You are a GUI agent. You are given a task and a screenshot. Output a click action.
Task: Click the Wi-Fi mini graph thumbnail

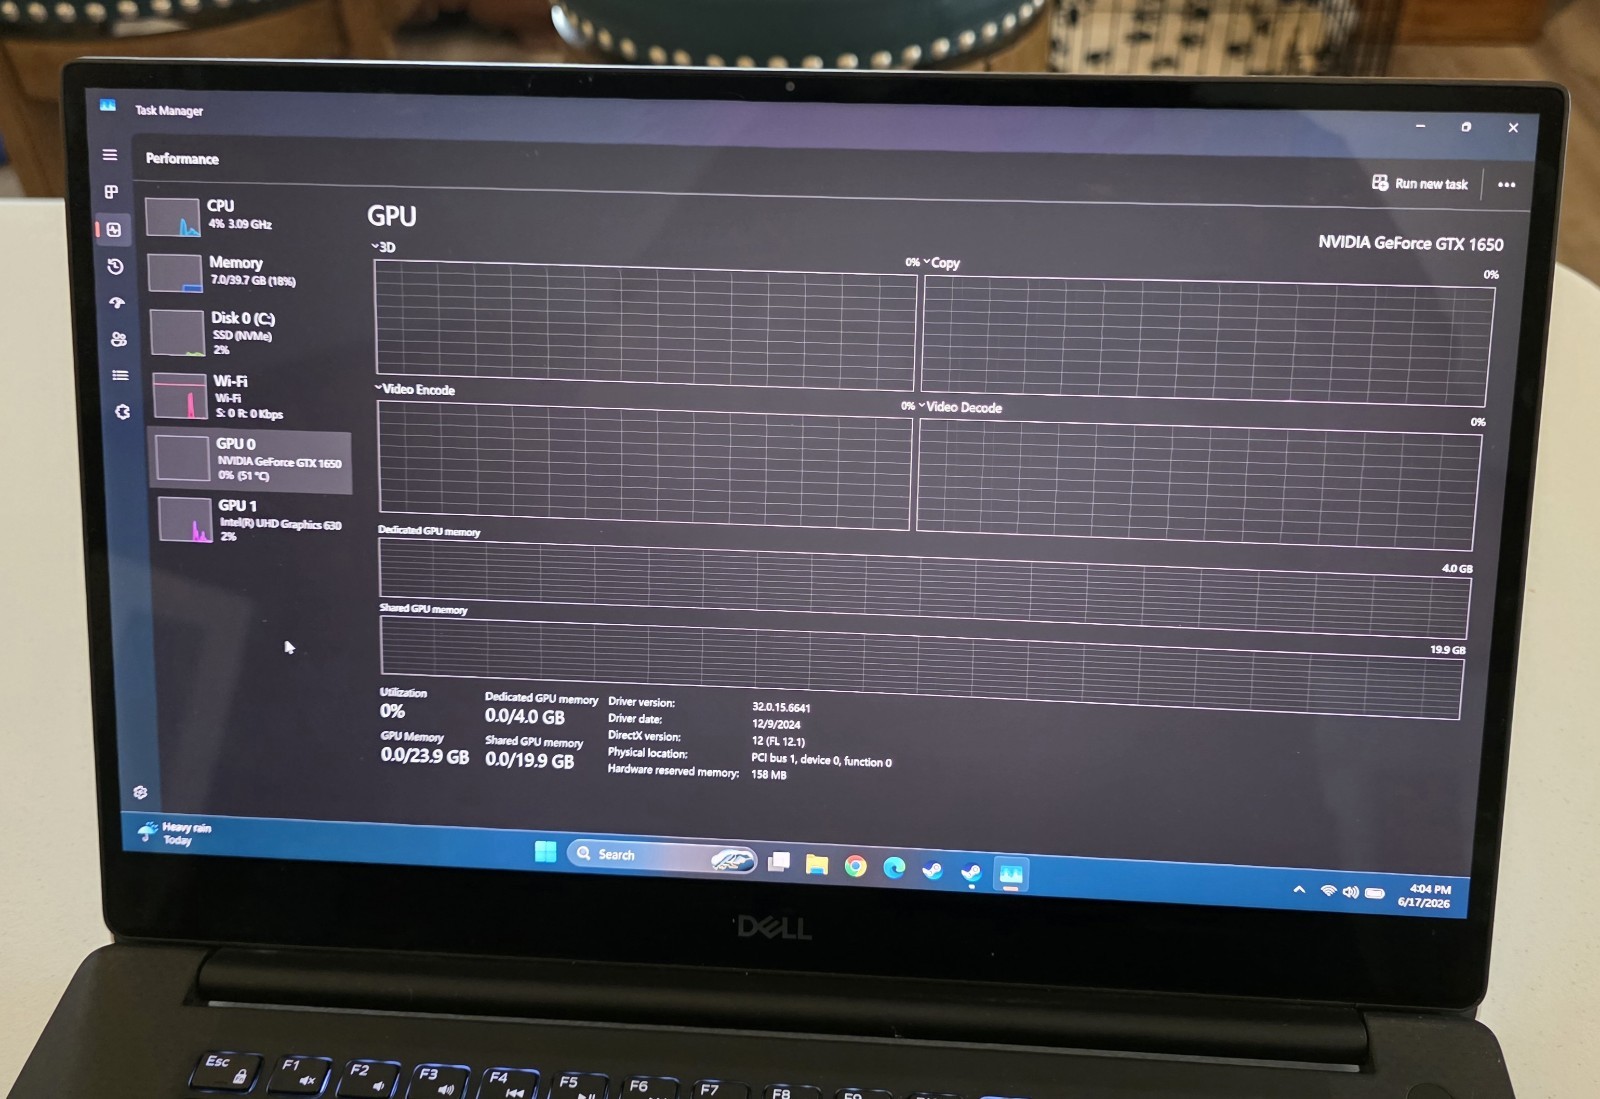click(180, 396)
